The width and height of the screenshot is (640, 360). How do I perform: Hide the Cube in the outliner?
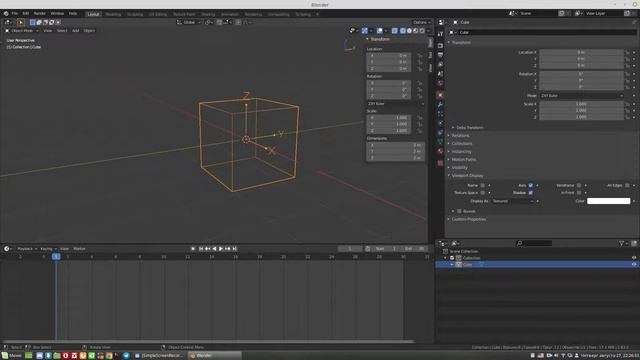634,264
